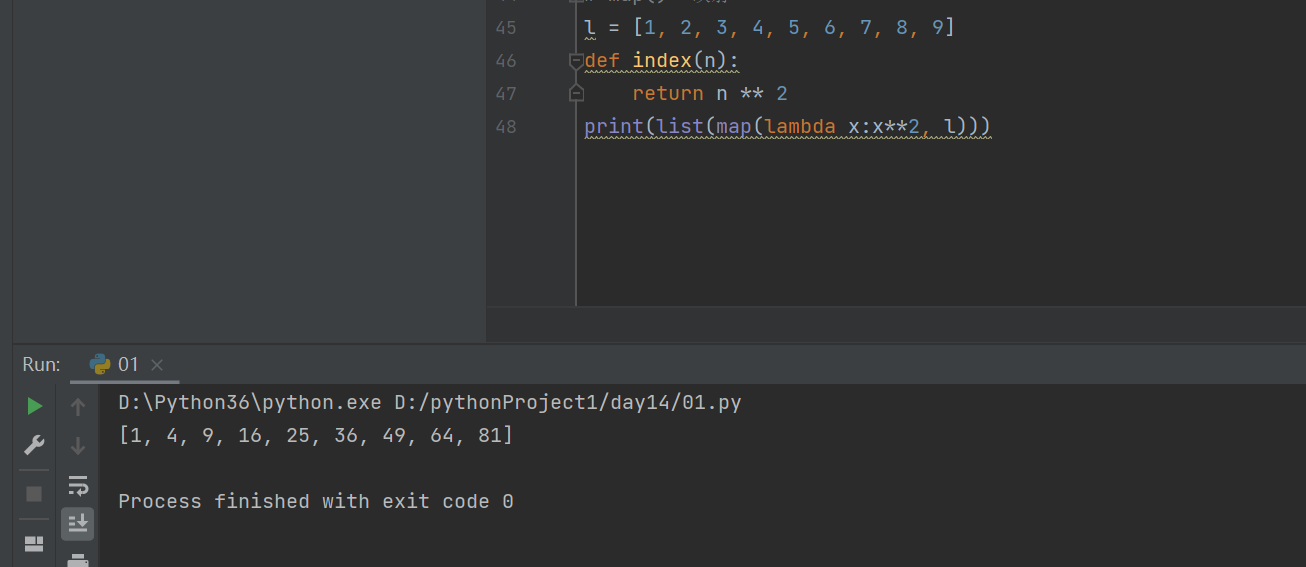Click line number 48 in the gutter
This screenshot has height=567, width=1306.
(506, 127)
